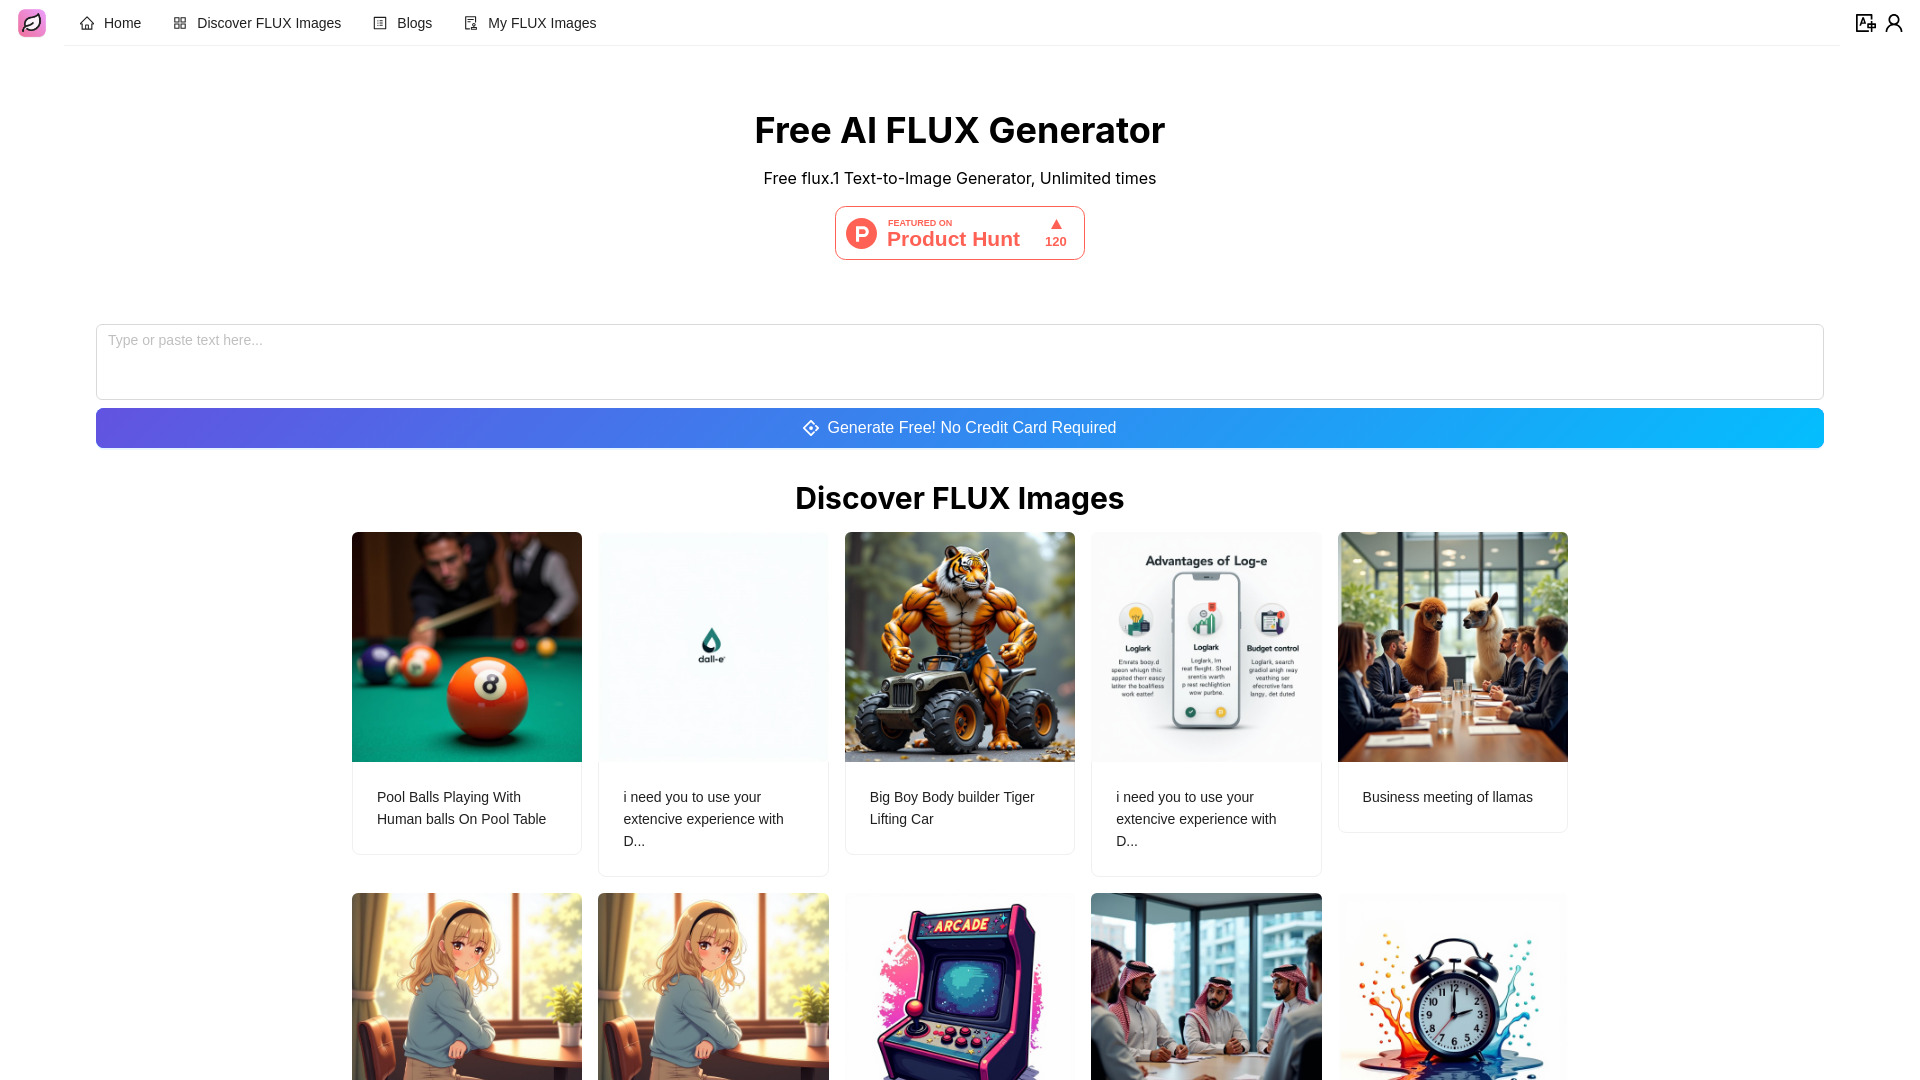Click the user account icon top right
Screen dimensions: 1920x1080
click(1894, 22)
